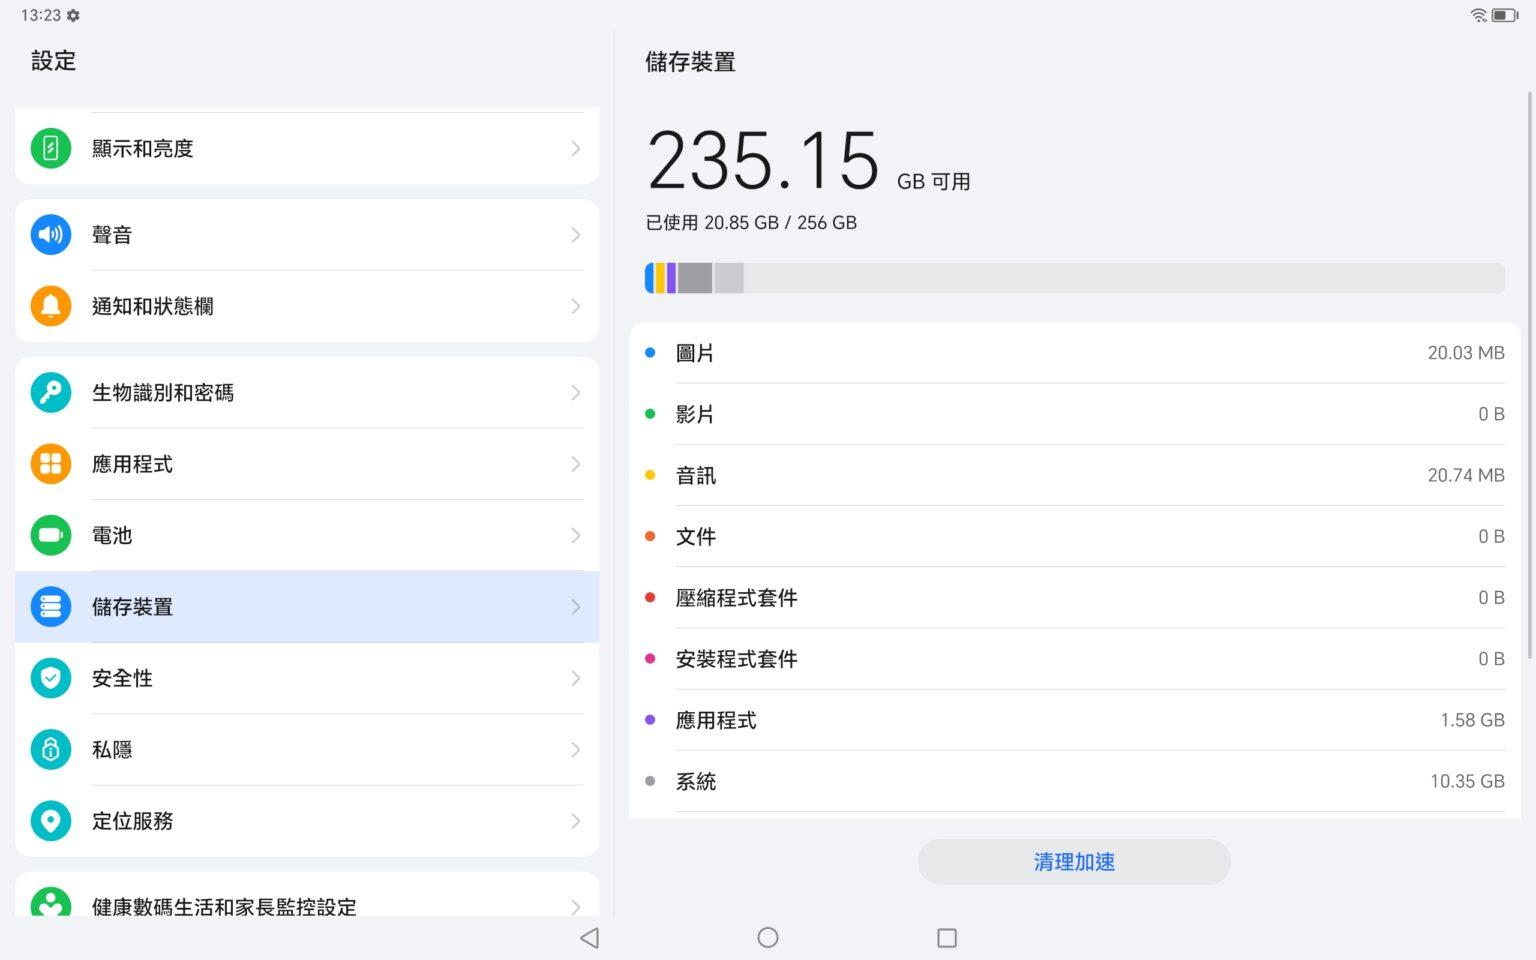Click the storage usage progress bar

[x=1074, y=277]
